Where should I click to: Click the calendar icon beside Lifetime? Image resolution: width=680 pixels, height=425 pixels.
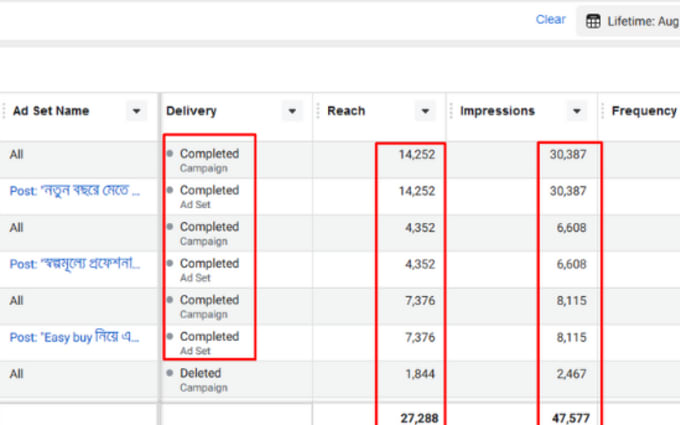(593, 21)
